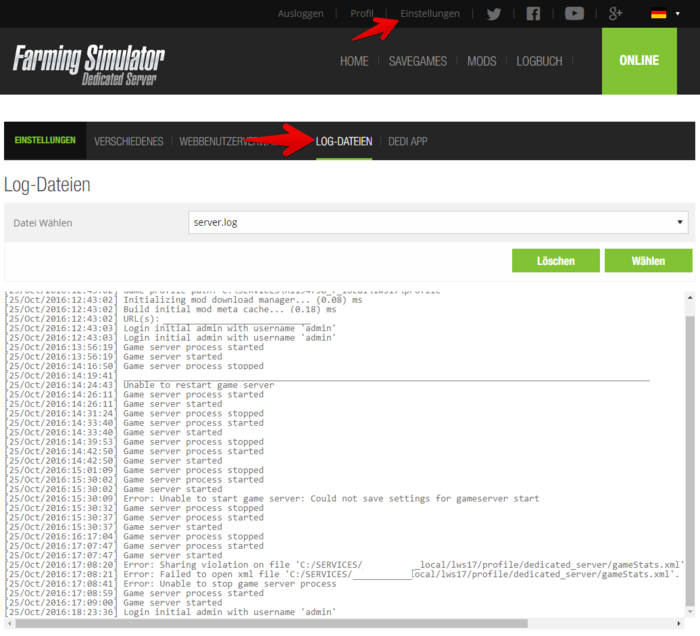
Task: Go to the HOME menu item
Action: (x=354, y=61)
